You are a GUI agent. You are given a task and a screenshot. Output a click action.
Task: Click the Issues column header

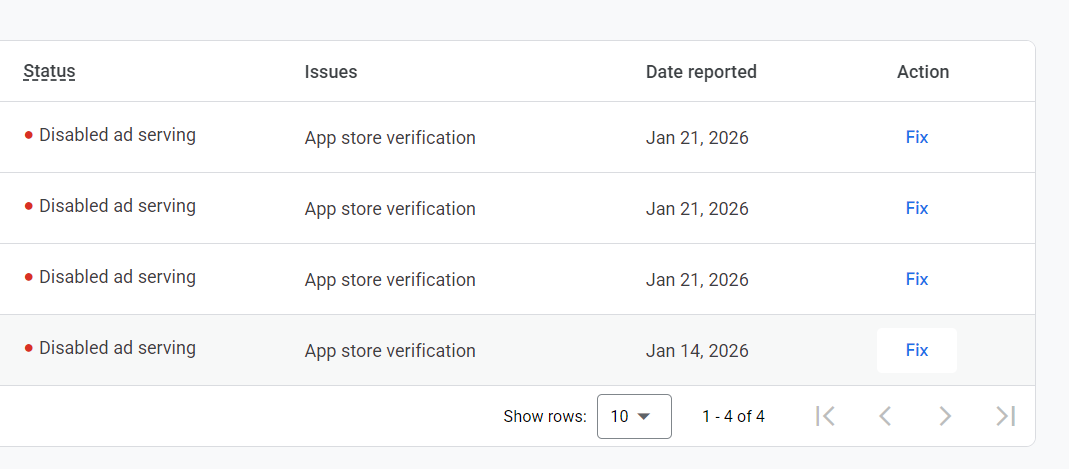331,72
